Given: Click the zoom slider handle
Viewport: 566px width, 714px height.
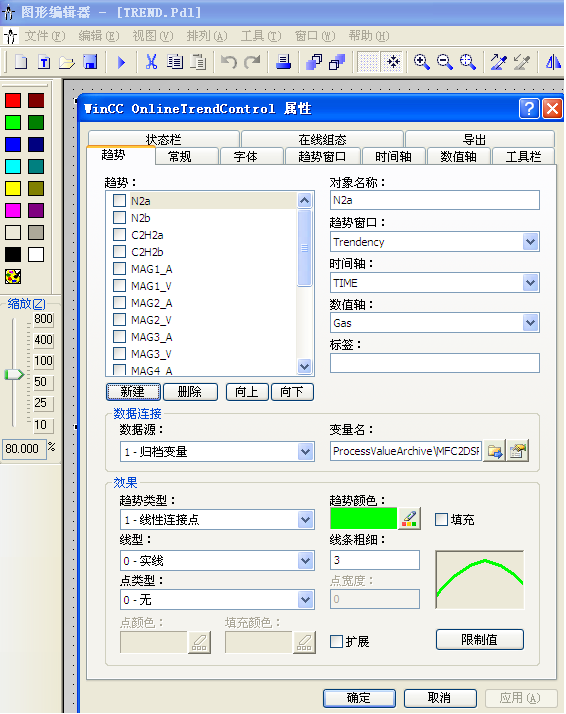Looking at the screenshot, I should pos(14,375).
